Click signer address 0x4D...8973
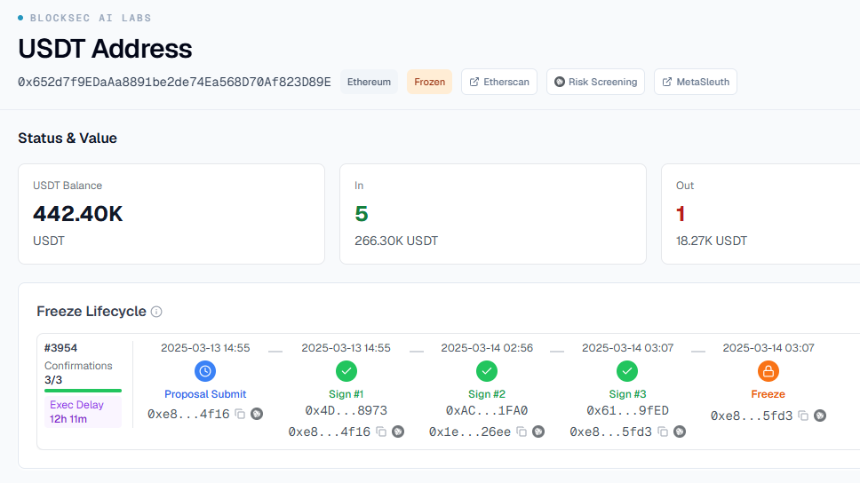860x483 pixels. pos(346,411)
